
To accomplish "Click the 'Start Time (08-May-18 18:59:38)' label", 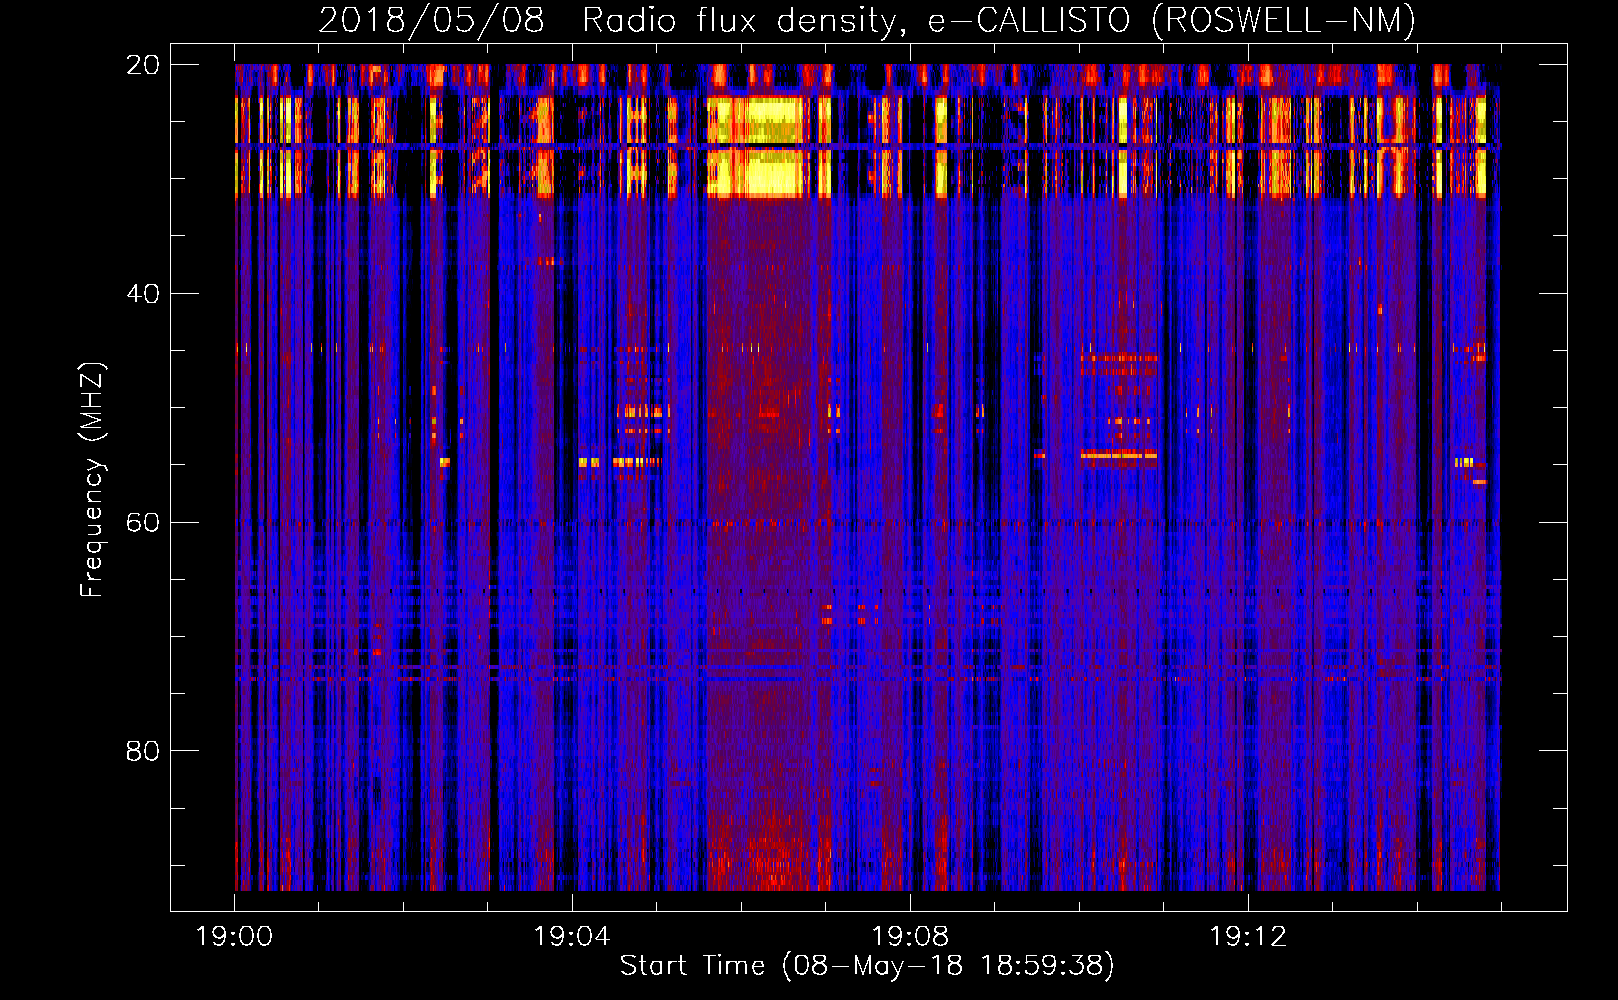I will click(x=867, y=966).
